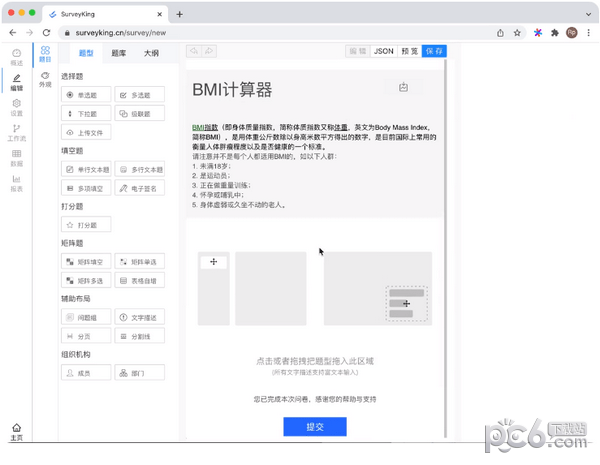Reload the page in Chrome
600x465 pixels.
pos(46,33)
